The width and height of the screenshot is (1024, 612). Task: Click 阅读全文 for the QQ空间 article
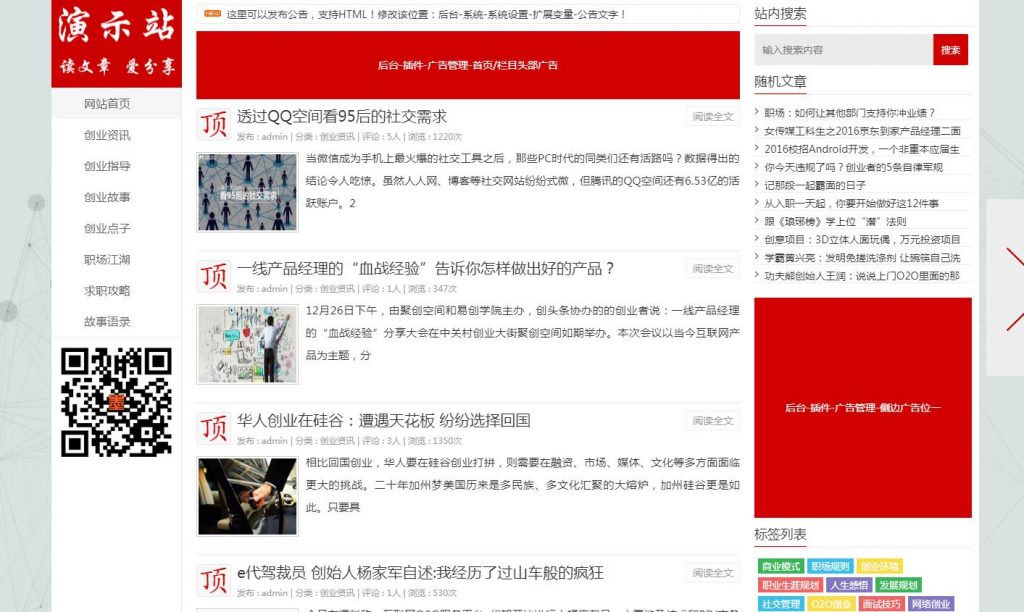712,117
